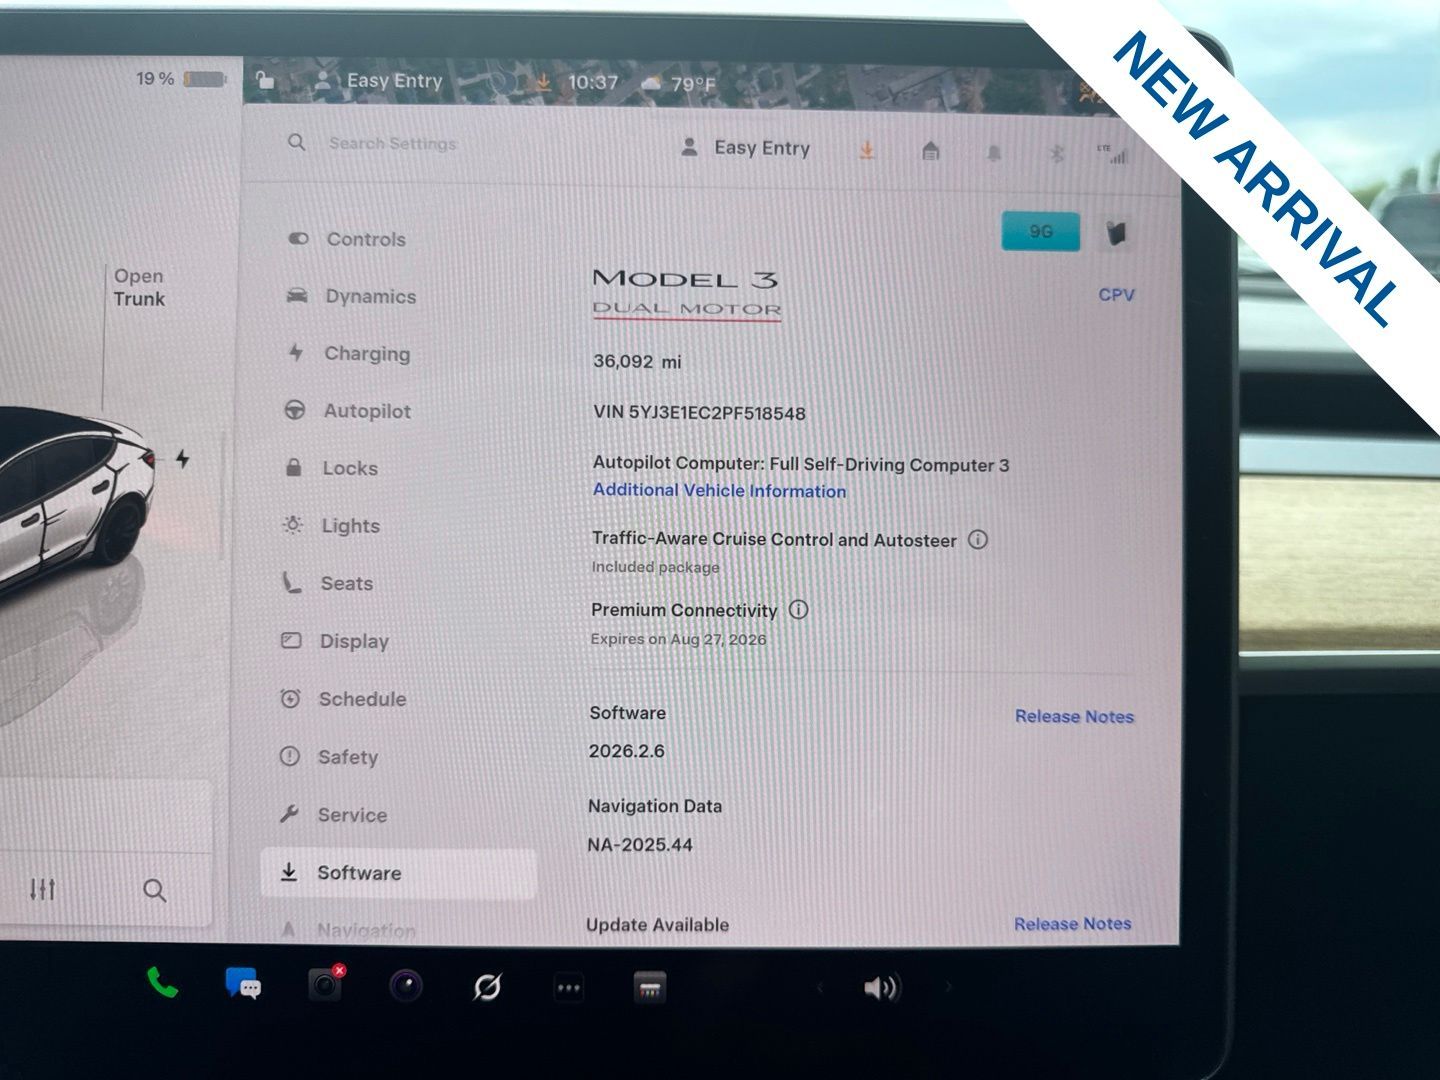Screen dimensions: 1440x1080
Task: Select the Software settings menu
Action: click(x=399, y=873)
